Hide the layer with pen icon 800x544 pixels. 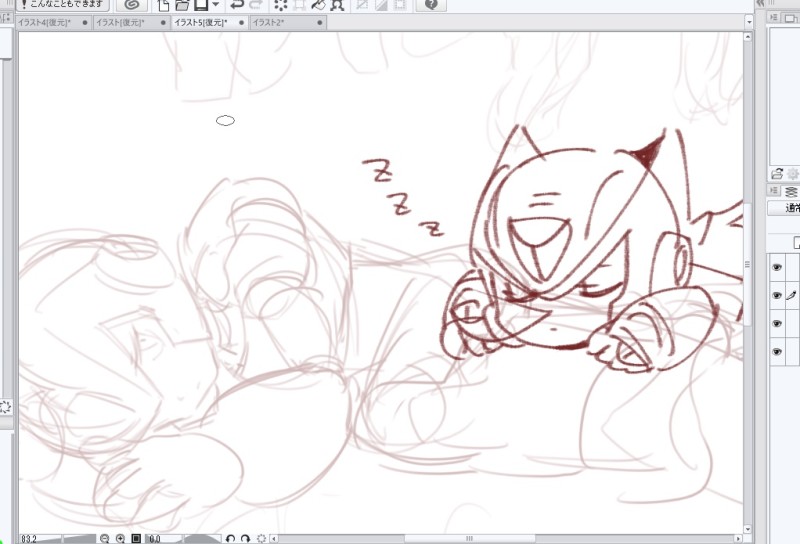pyautogui.click(x=777, y=295)
